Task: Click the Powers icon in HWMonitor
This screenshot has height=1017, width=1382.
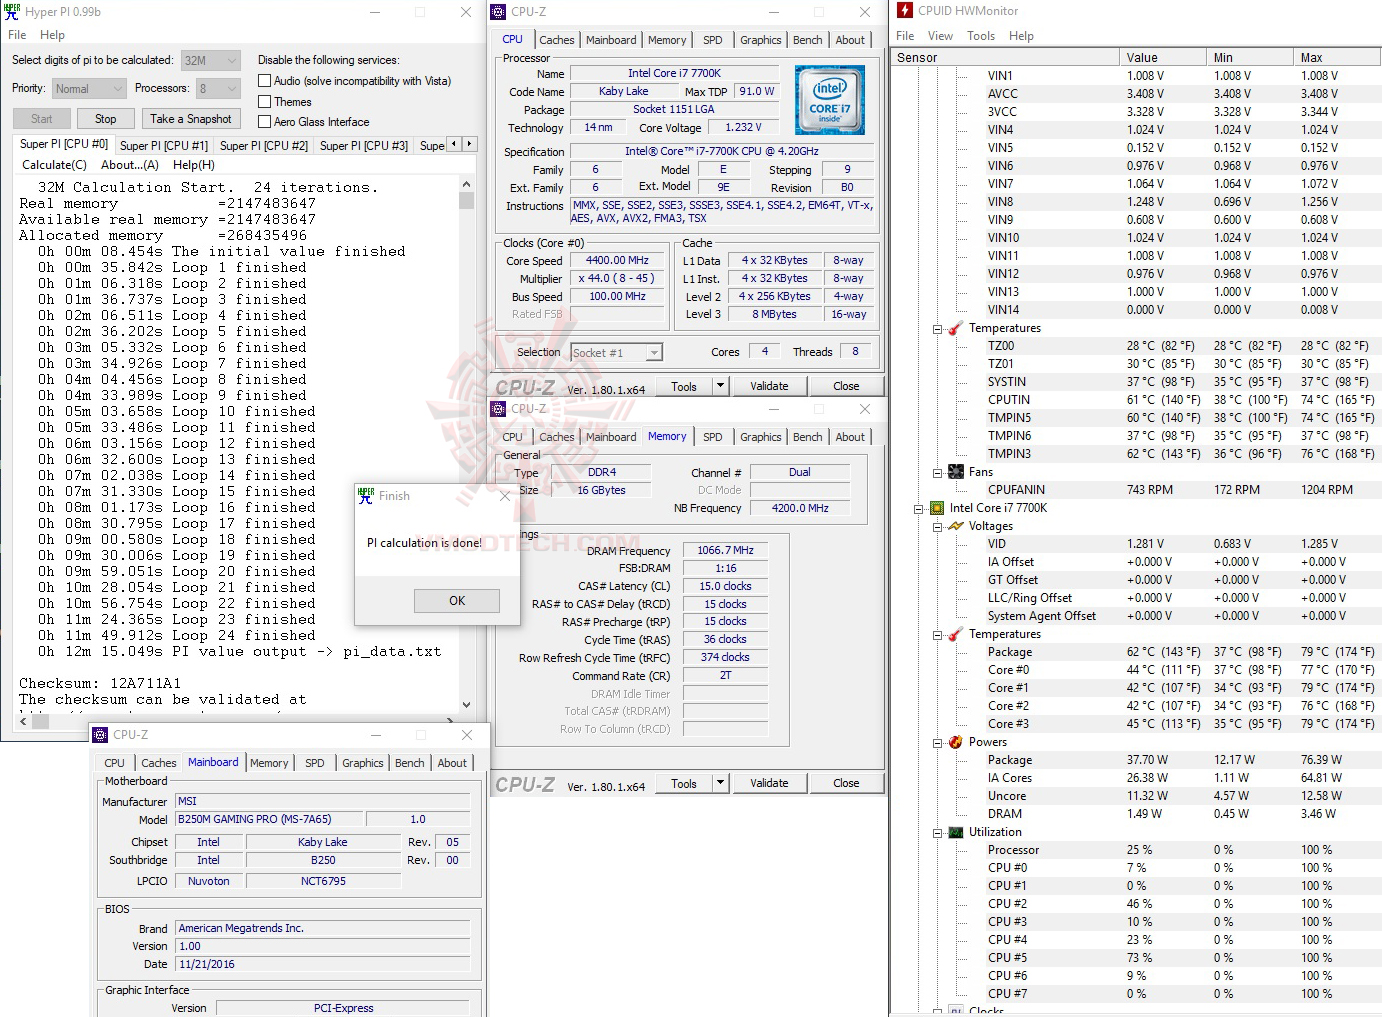Action: pyautogui.click(x=953, y=741)
